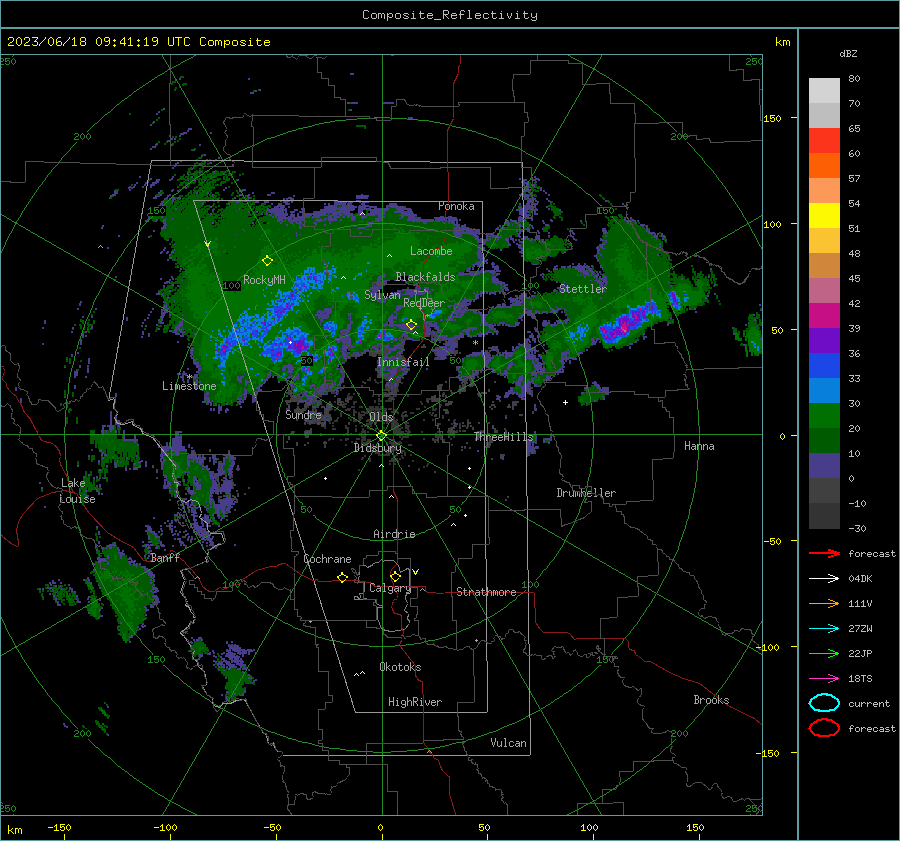900x841 pixels.
Task: Click the white 04DK arrow icon
Action: (824, 579)
